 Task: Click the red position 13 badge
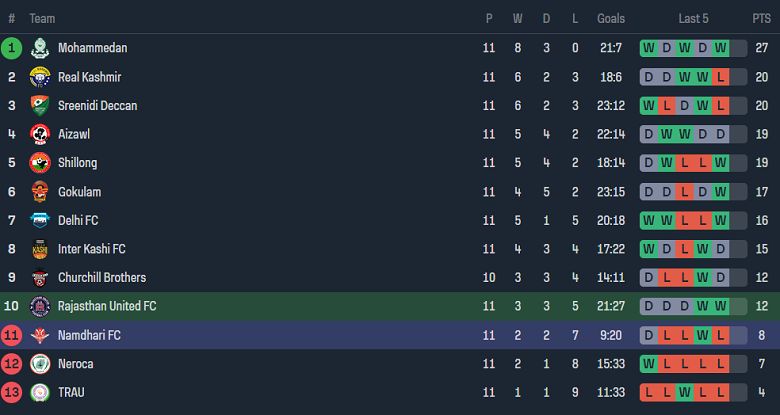pos(12,393)
